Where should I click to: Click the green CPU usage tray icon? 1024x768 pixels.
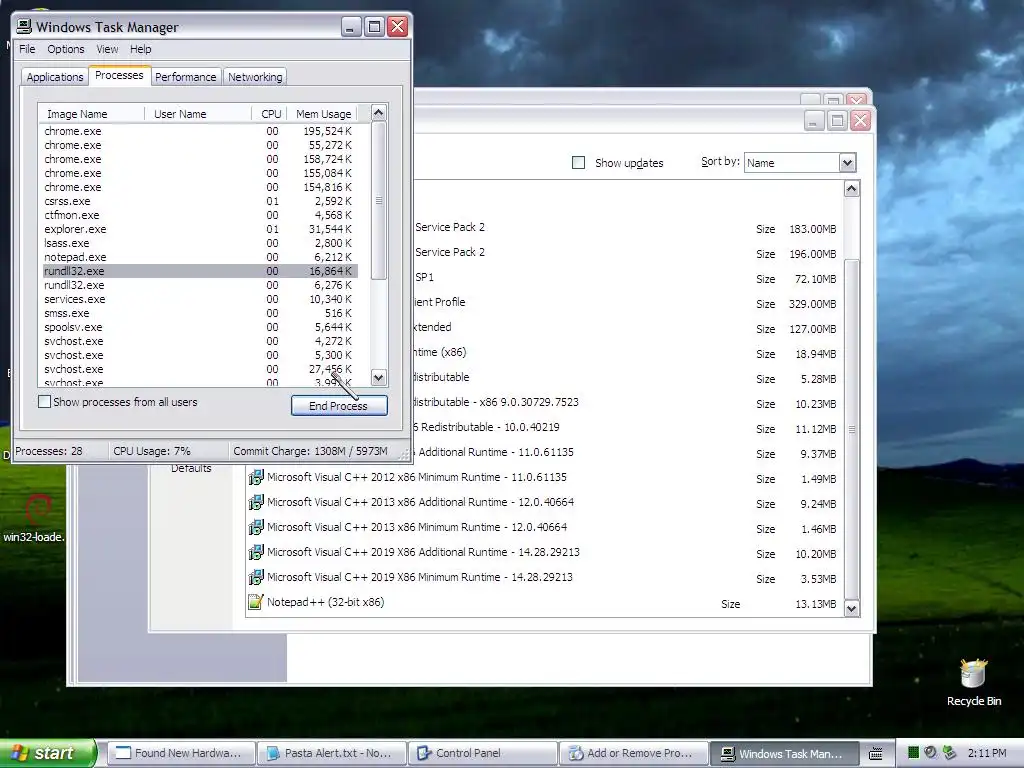[x=914, y=753]
